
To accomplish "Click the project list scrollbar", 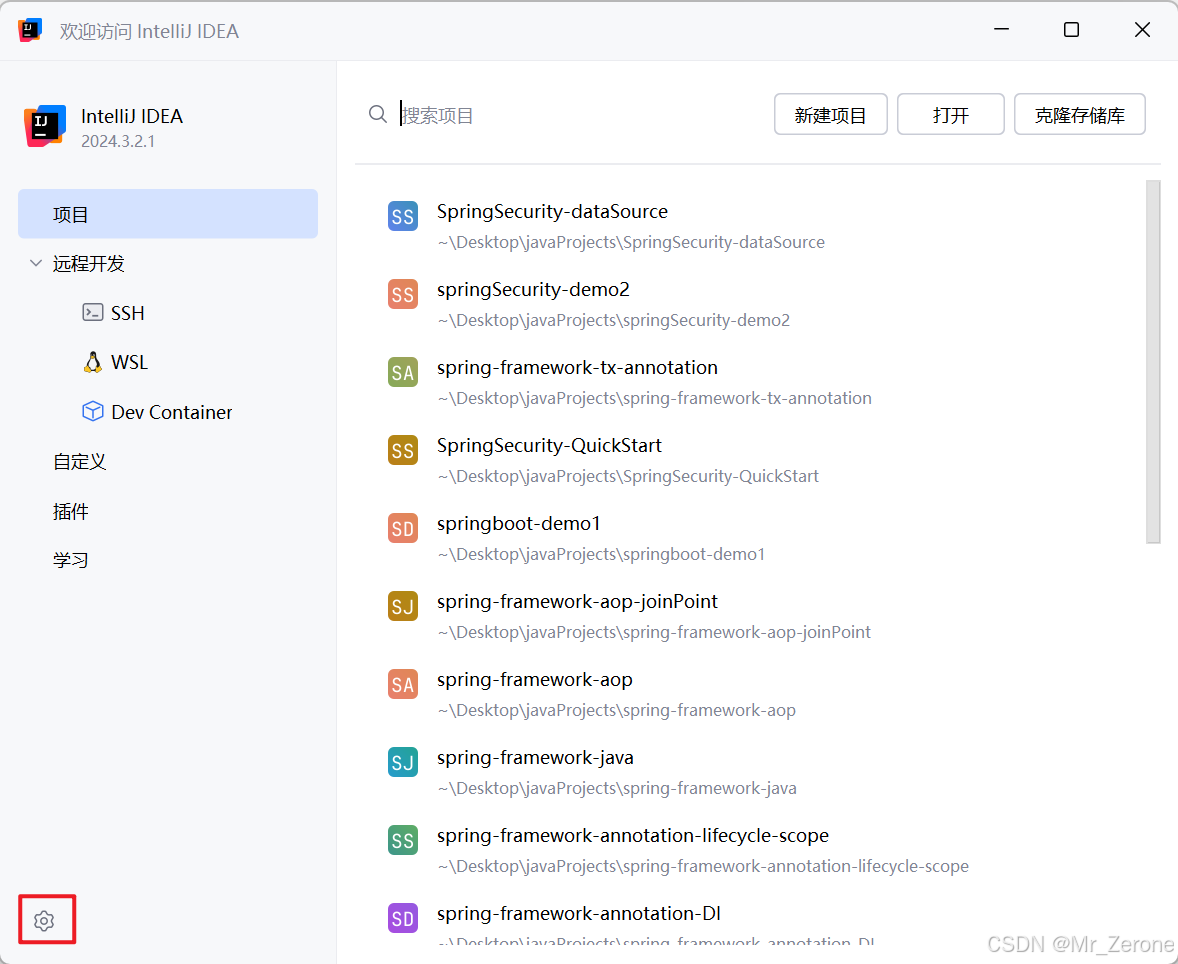I will tap(1153, 361).
